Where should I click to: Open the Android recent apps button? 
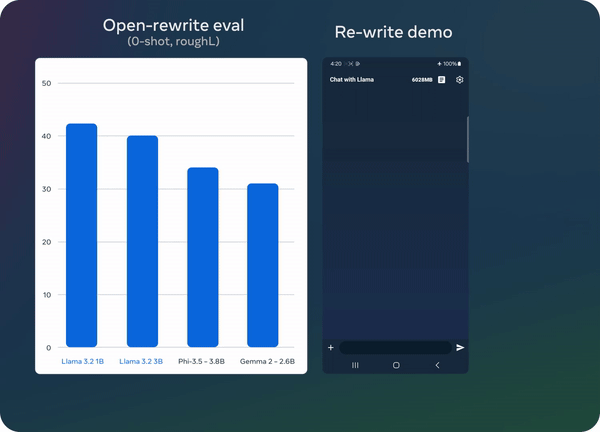(x=354, y=366)
